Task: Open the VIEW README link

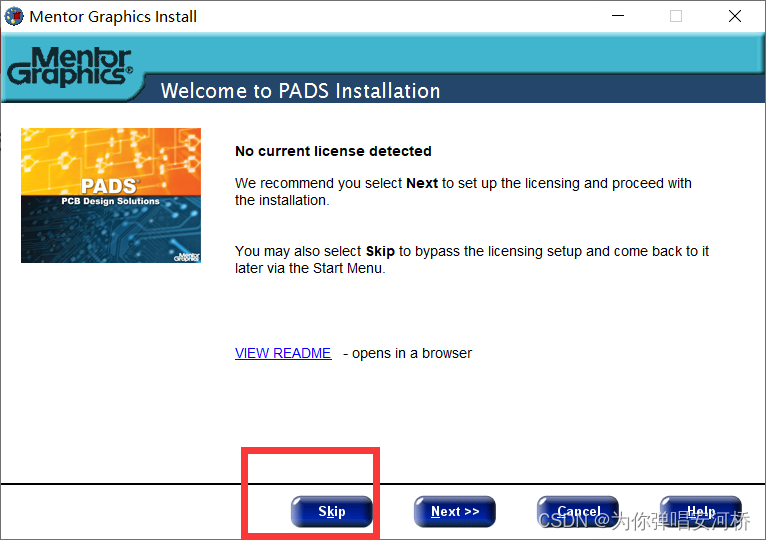Action: tap(283, 353)
